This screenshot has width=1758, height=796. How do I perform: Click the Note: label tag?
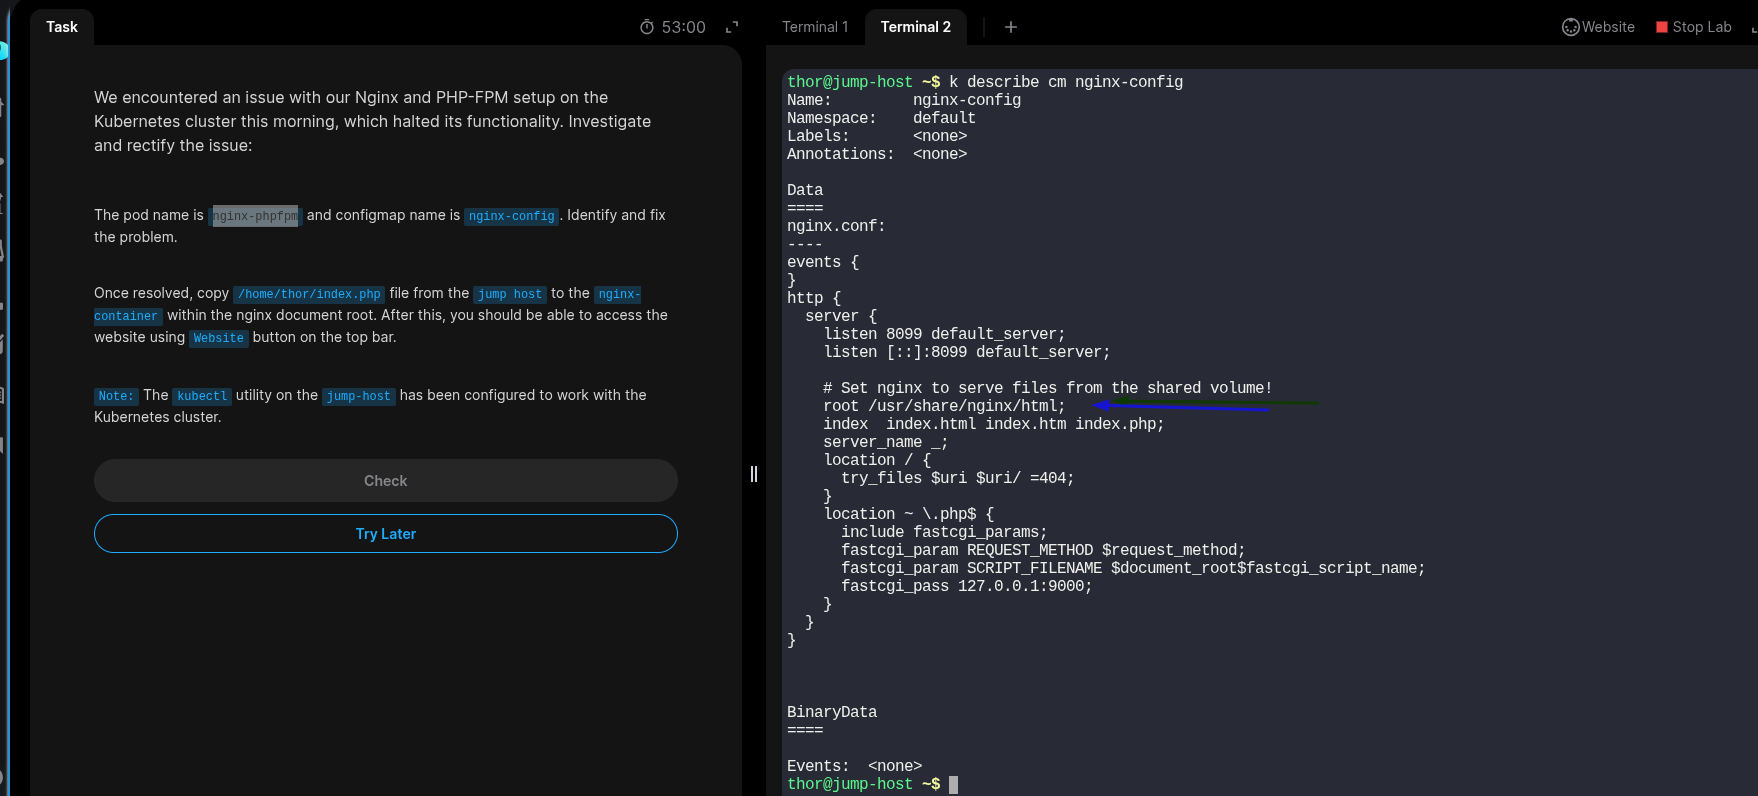coord(115,396)
